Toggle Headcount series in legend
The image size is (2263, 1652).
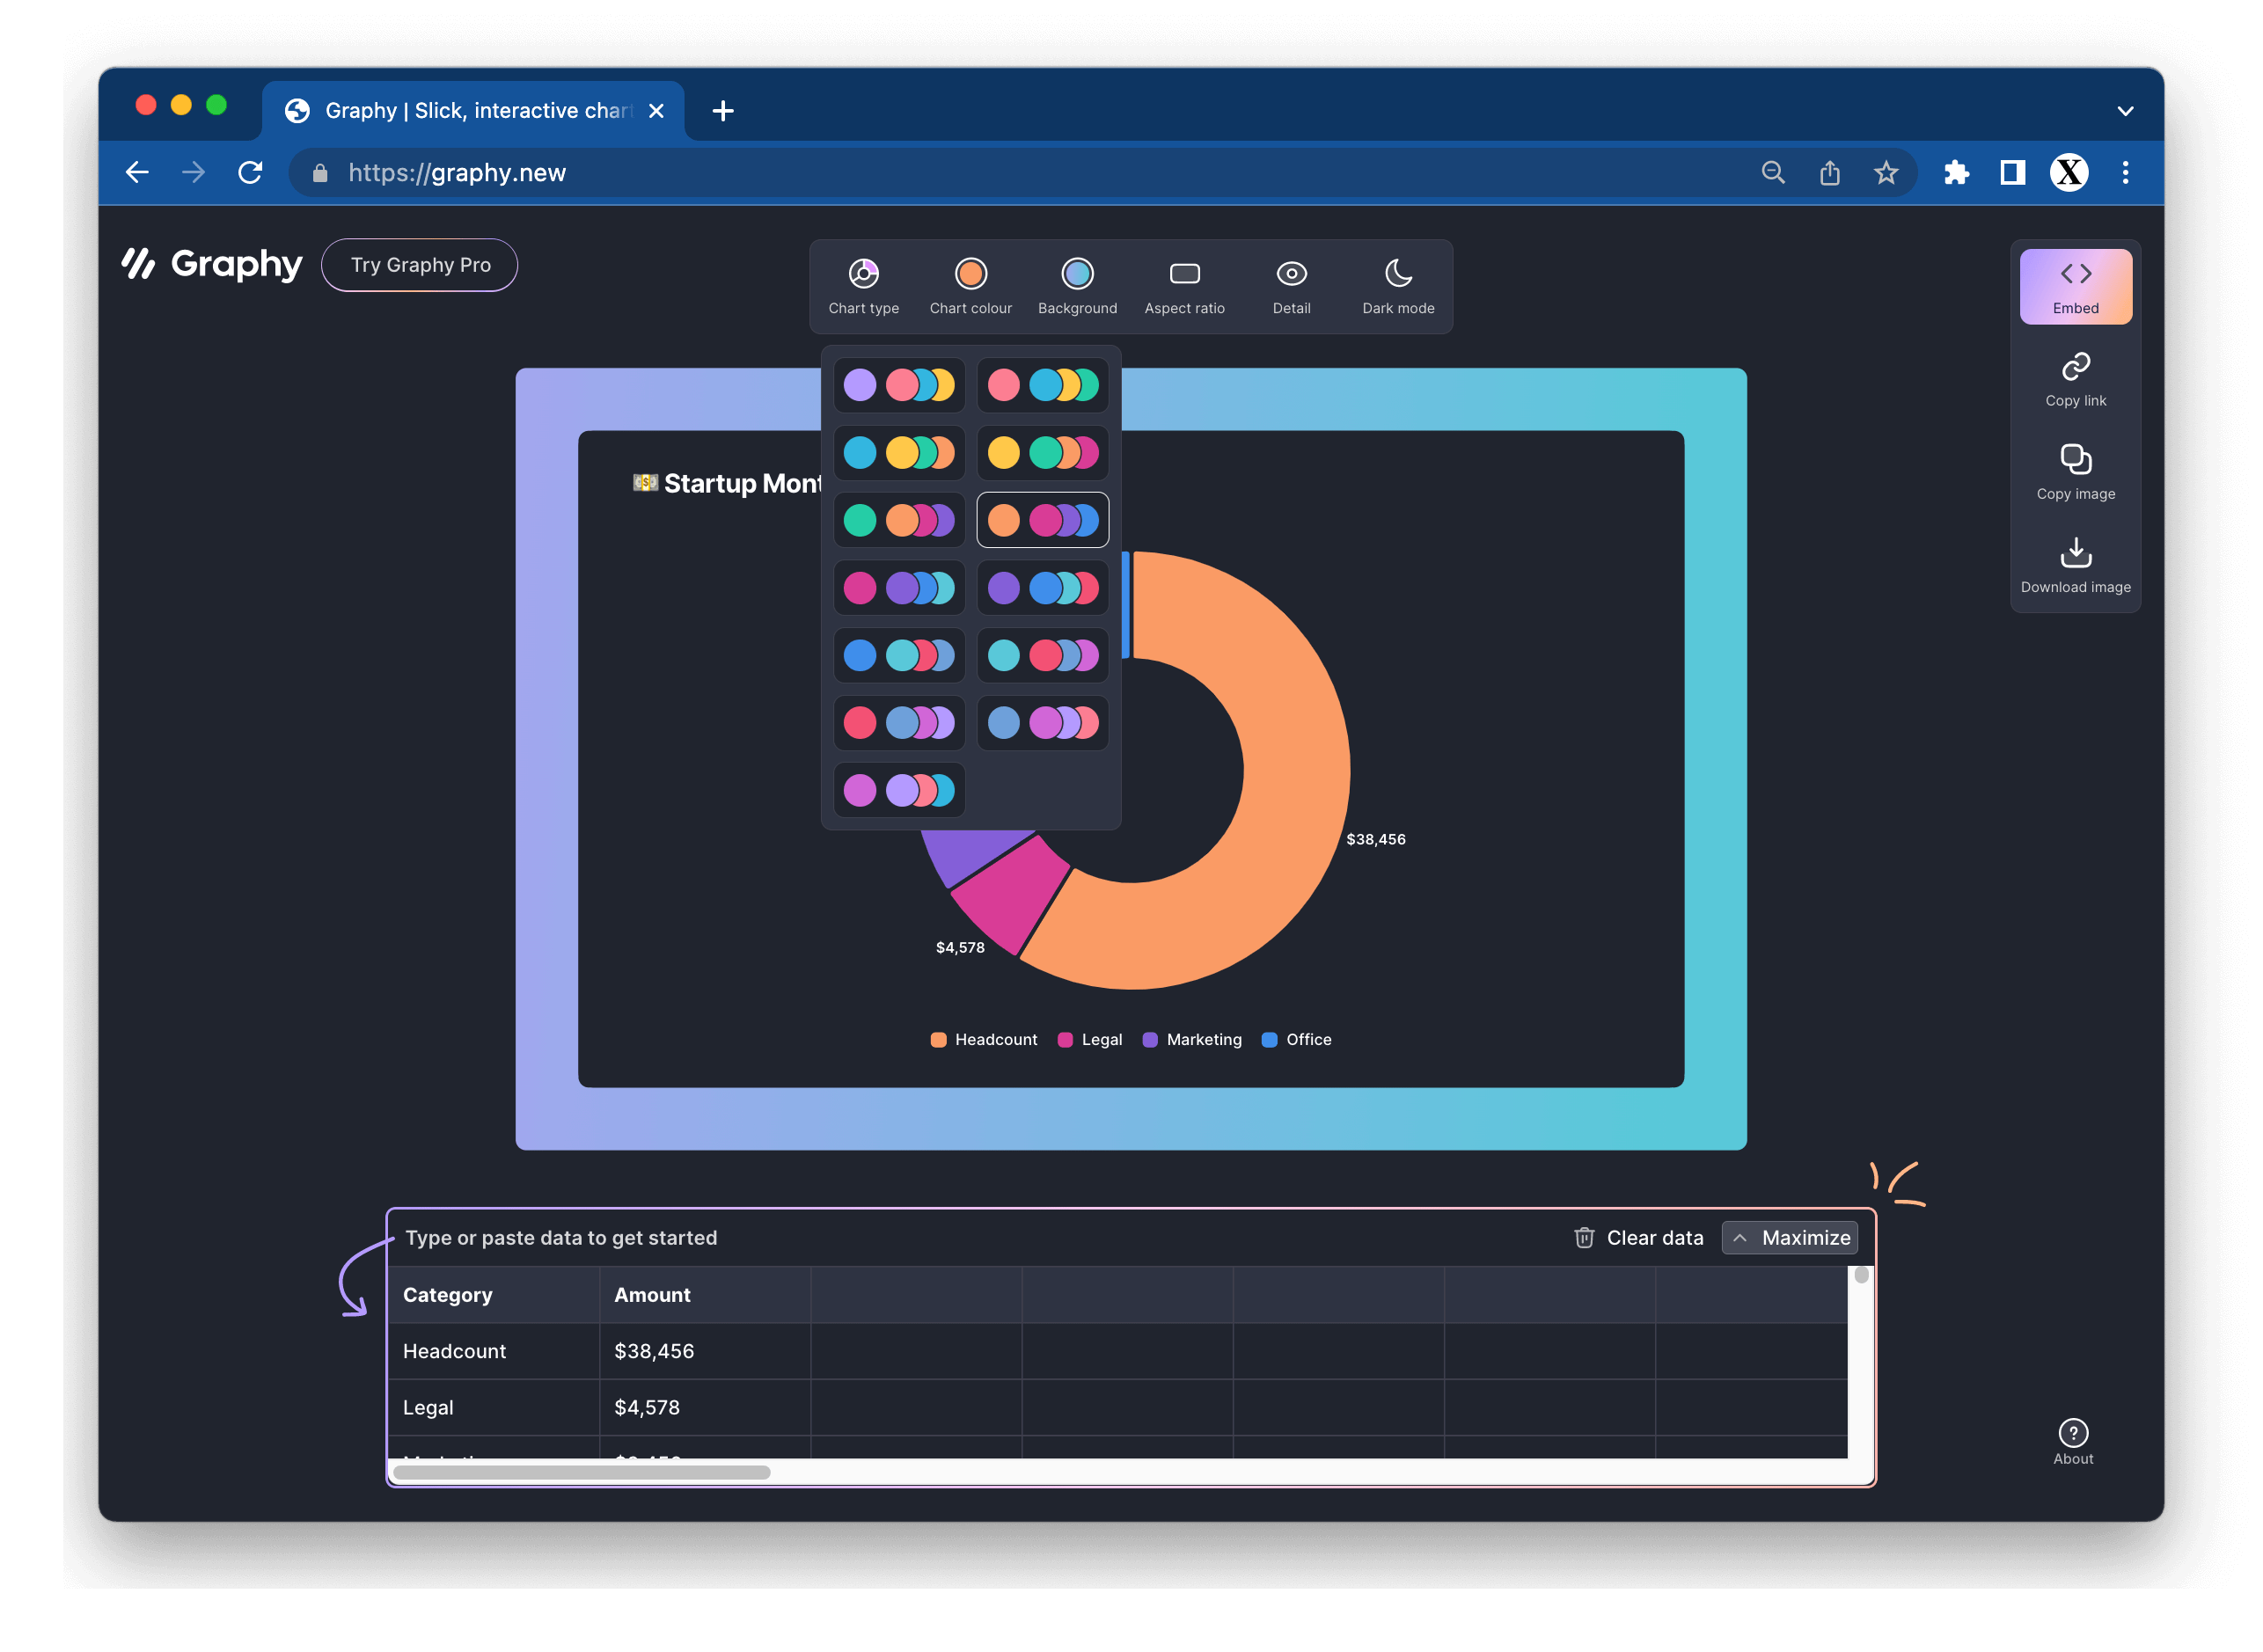[983, 1040]
